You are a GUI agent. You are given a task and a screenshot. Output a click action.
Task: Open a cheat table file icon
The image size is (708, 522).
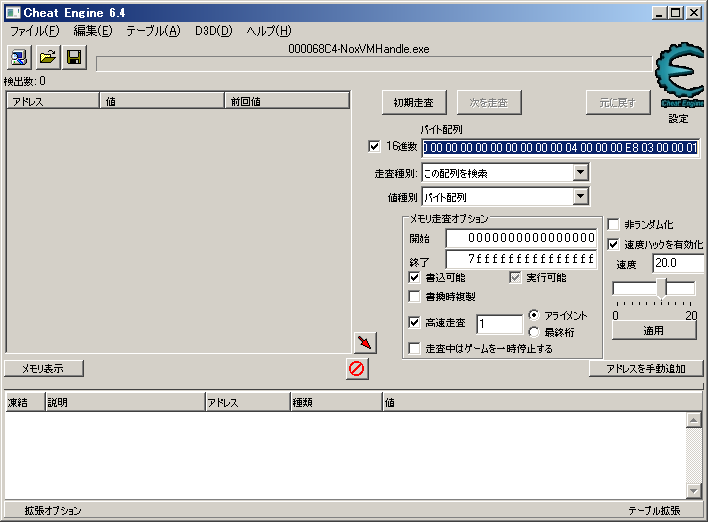(x=47, y=57)
